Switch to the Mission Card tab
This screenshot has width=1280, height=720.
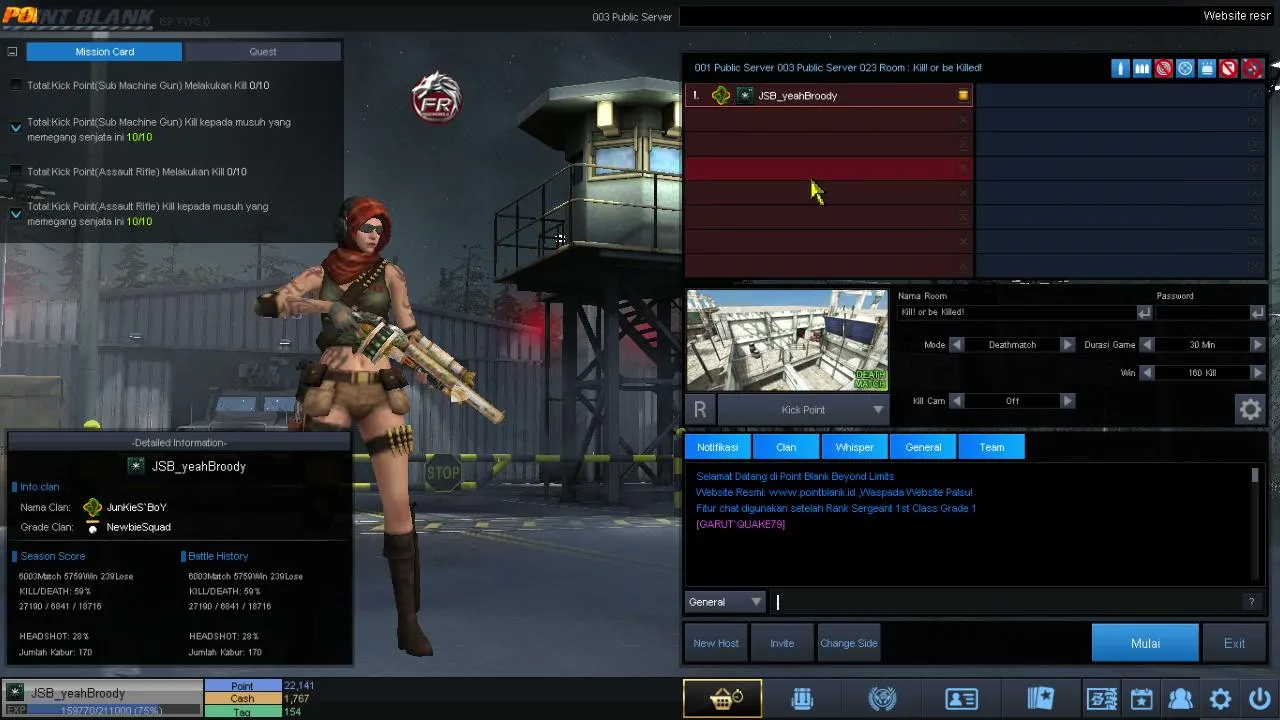tap(104, 51)
